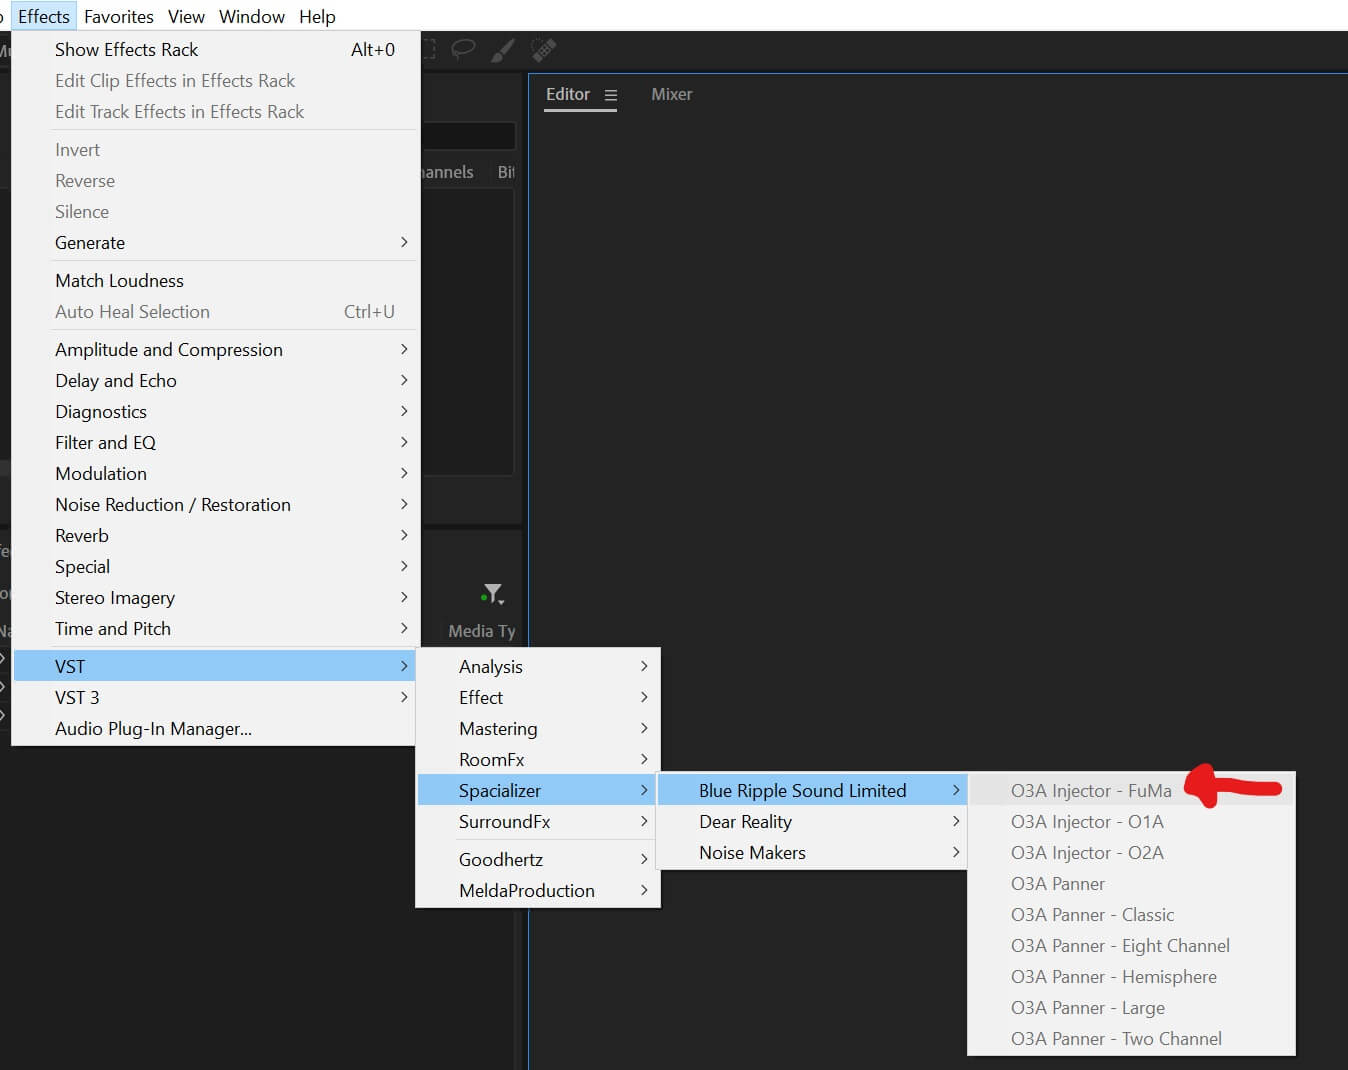Open Stereo Imagery submenu

tap(215, 597)
